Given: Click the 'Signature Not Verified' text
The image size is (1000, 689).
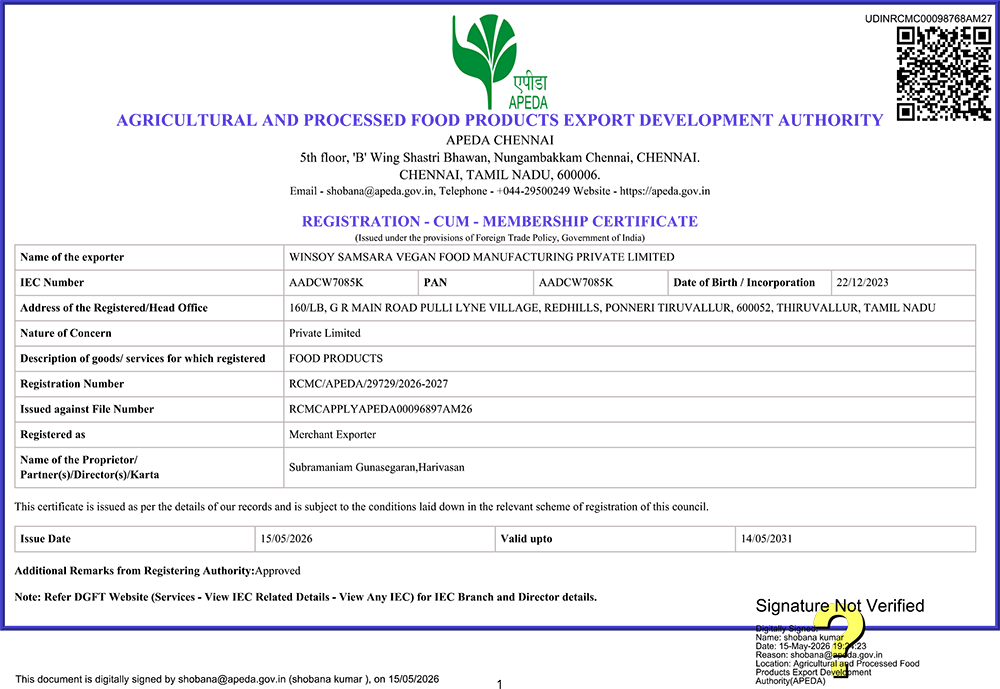Looking at the screenshot, I should (839, 605).
